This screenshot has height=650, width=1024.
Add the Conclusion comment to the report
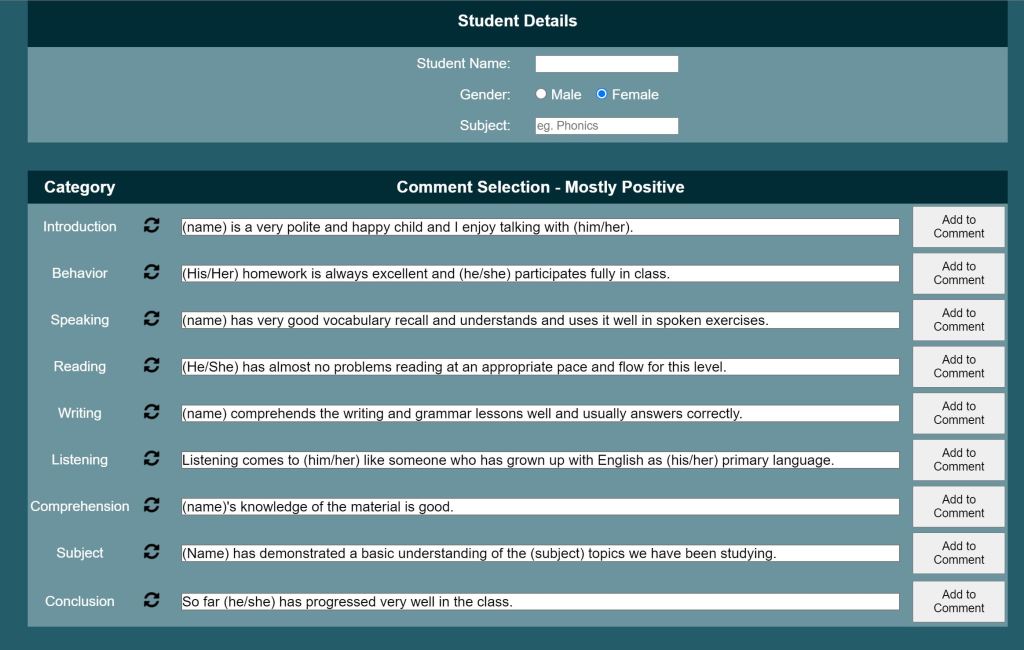(957, 600)
